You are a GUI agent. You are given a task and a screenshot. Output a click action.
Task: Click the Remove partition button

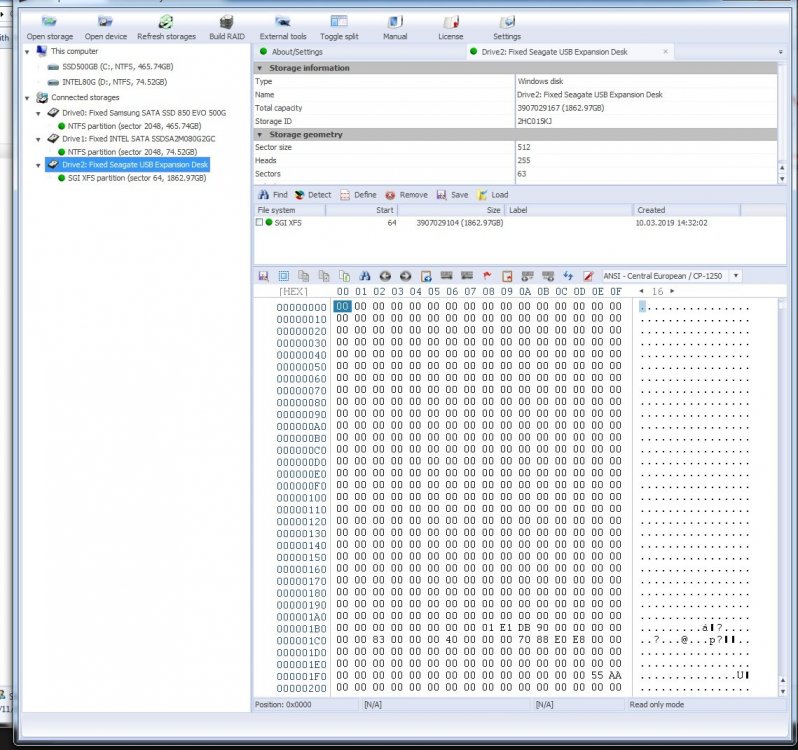click(x=406, y=195)
